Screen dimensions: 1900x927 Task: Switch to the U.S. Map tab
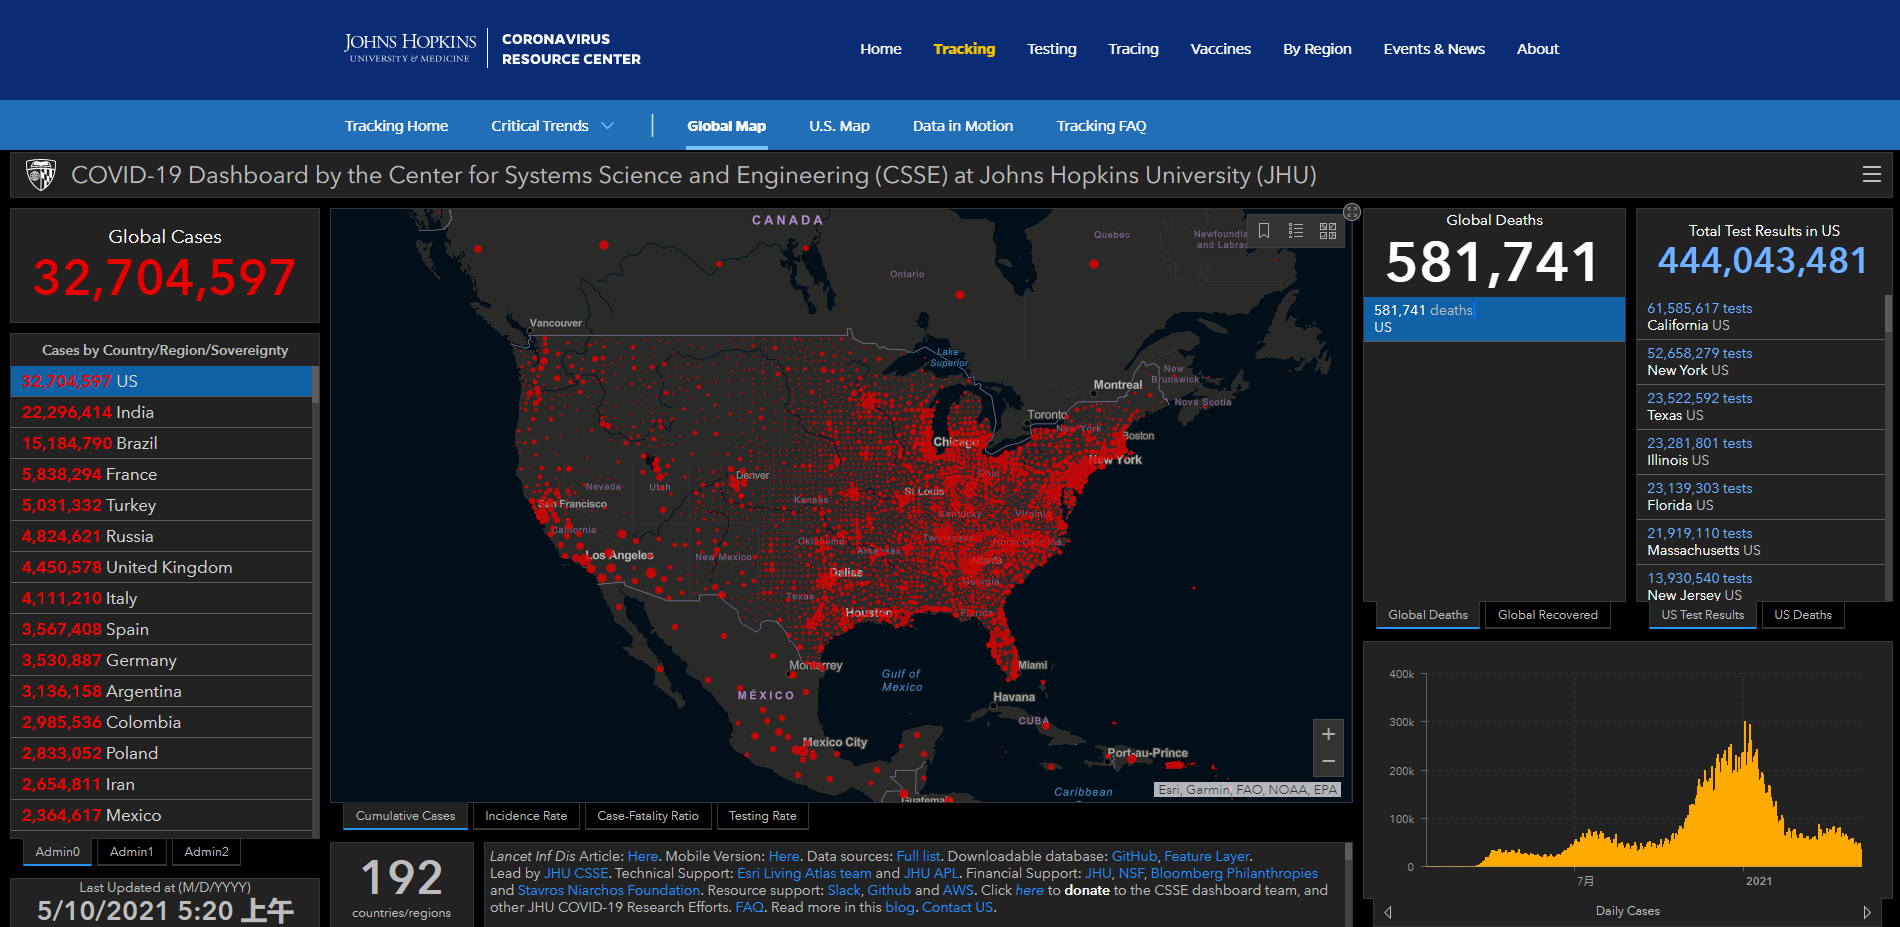(x=839, y=126)
